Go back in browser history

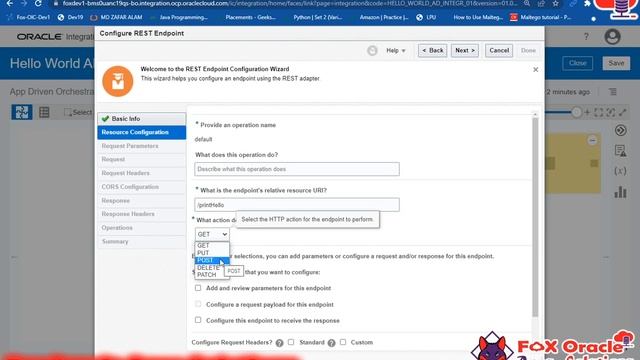[10, 3]
